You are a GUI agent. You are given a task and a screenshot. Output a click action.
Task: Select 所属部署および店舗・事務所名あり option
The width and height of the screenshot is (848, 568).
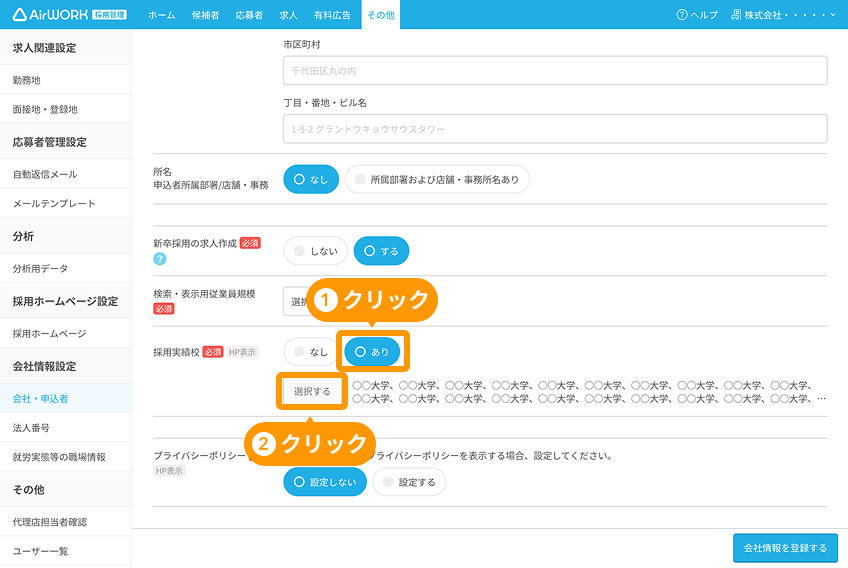(437, 179)
